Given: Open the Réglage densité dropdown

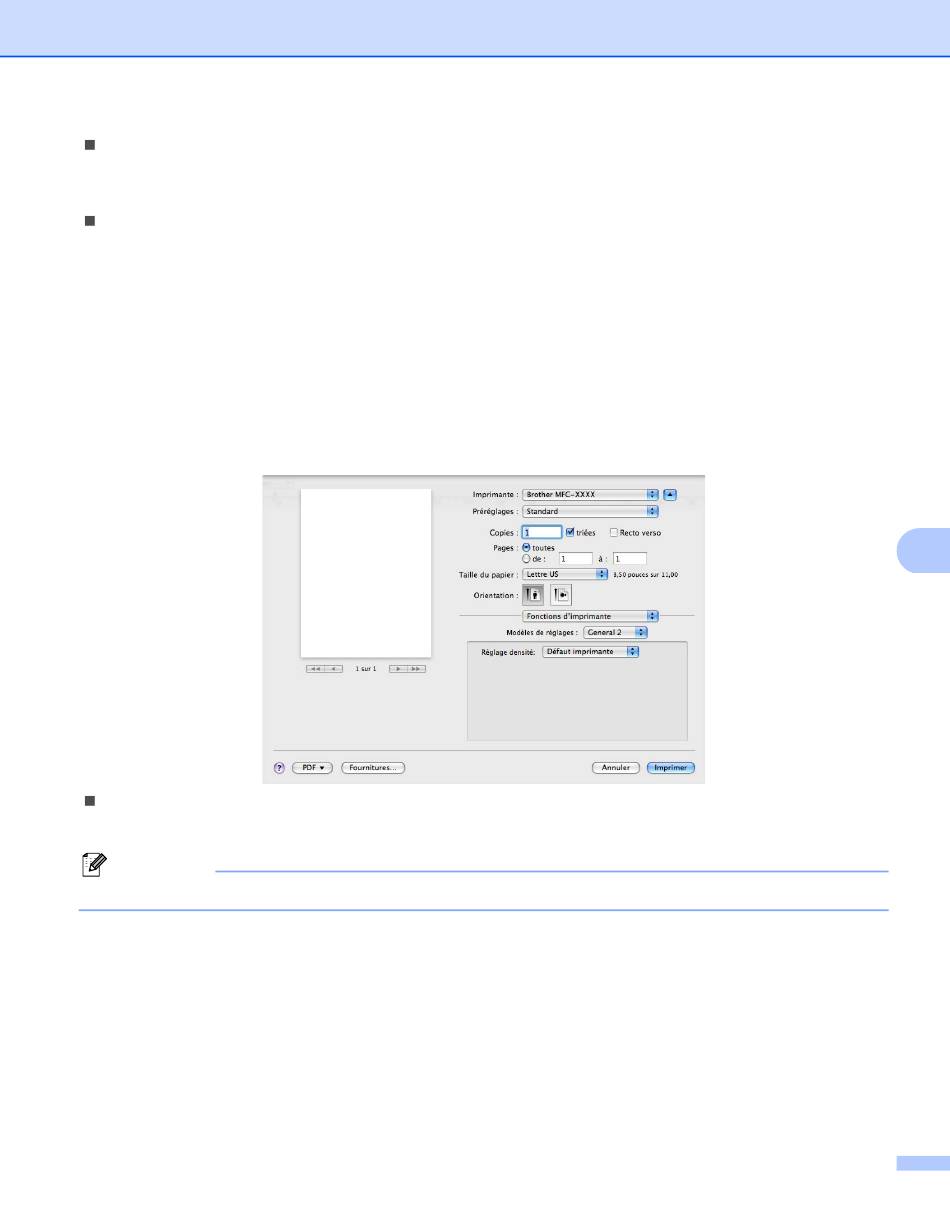Looking at the screenshot, I should (x=590, y=651).
